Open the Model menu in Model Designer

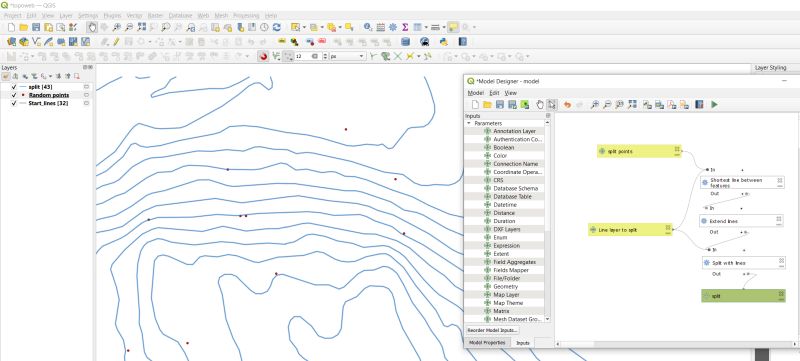476,93
